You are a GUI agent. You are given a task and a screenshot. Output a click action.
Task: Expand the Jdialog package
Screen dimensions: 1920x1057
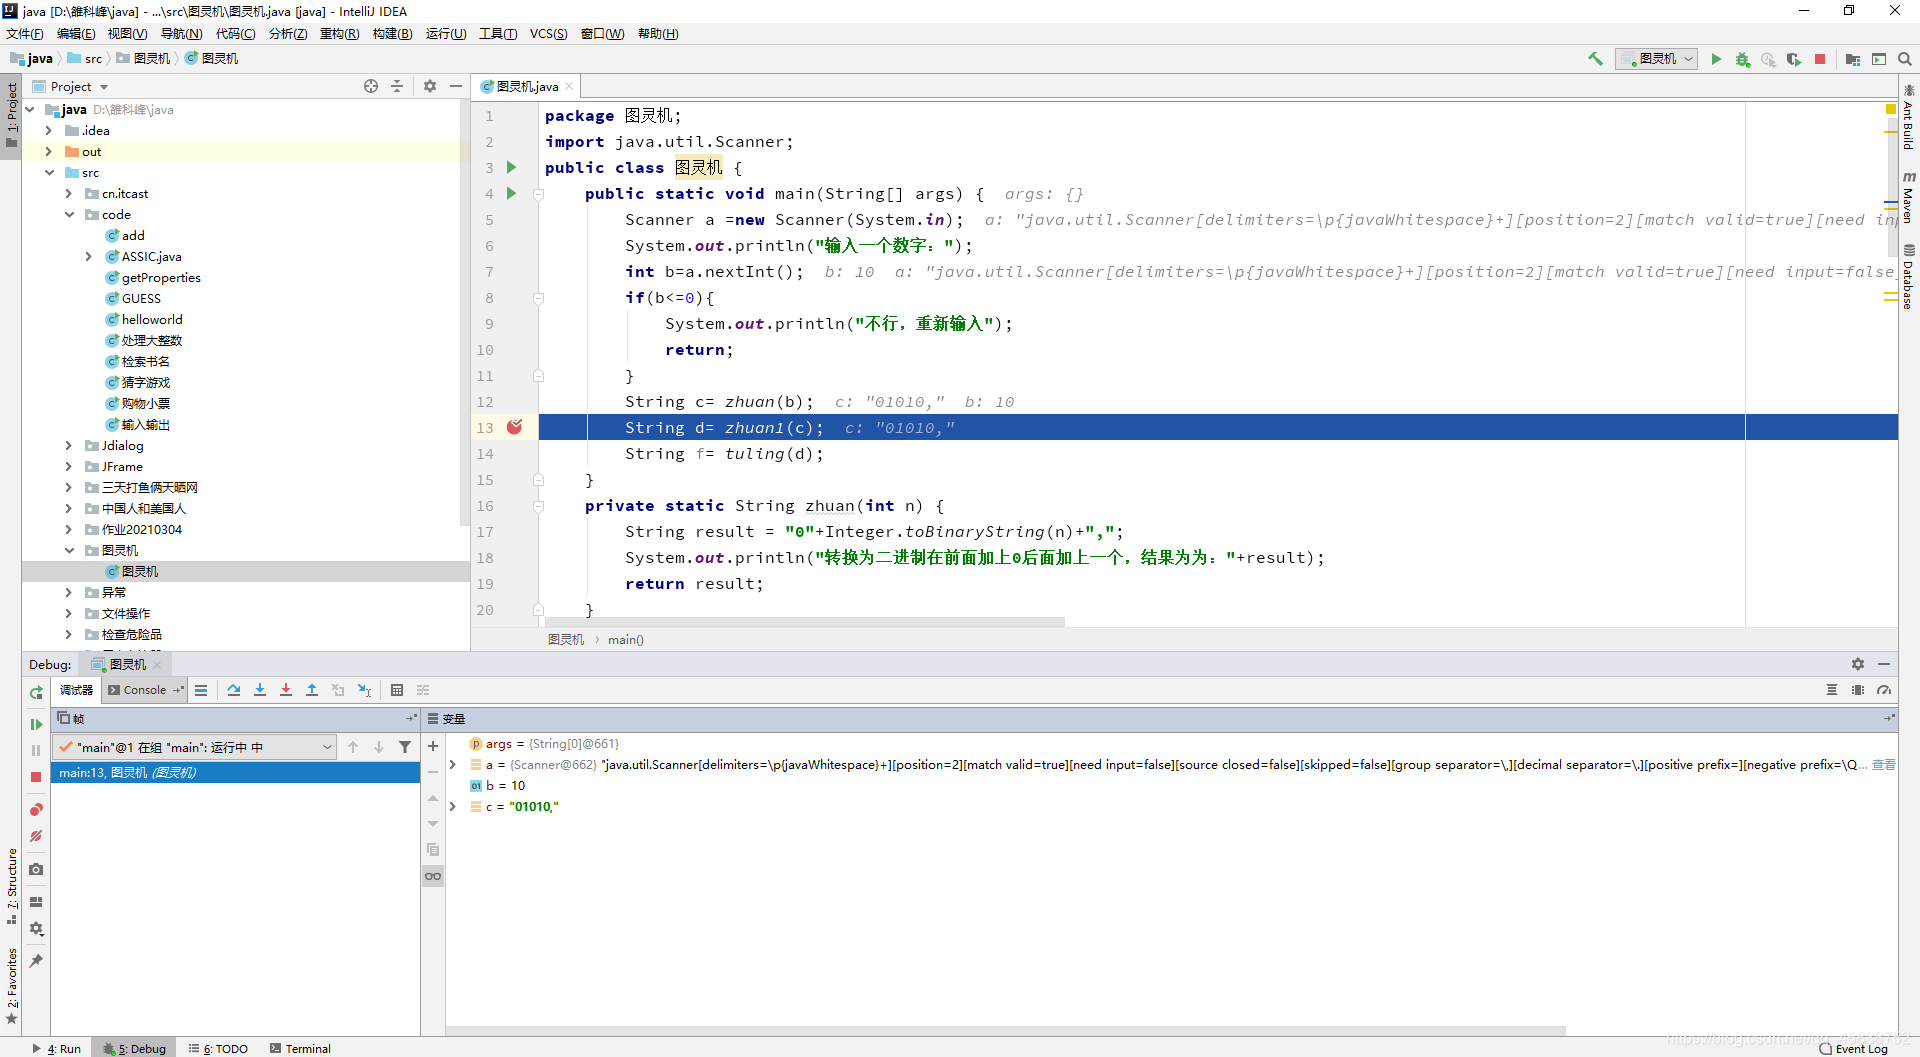pos(68,445)
